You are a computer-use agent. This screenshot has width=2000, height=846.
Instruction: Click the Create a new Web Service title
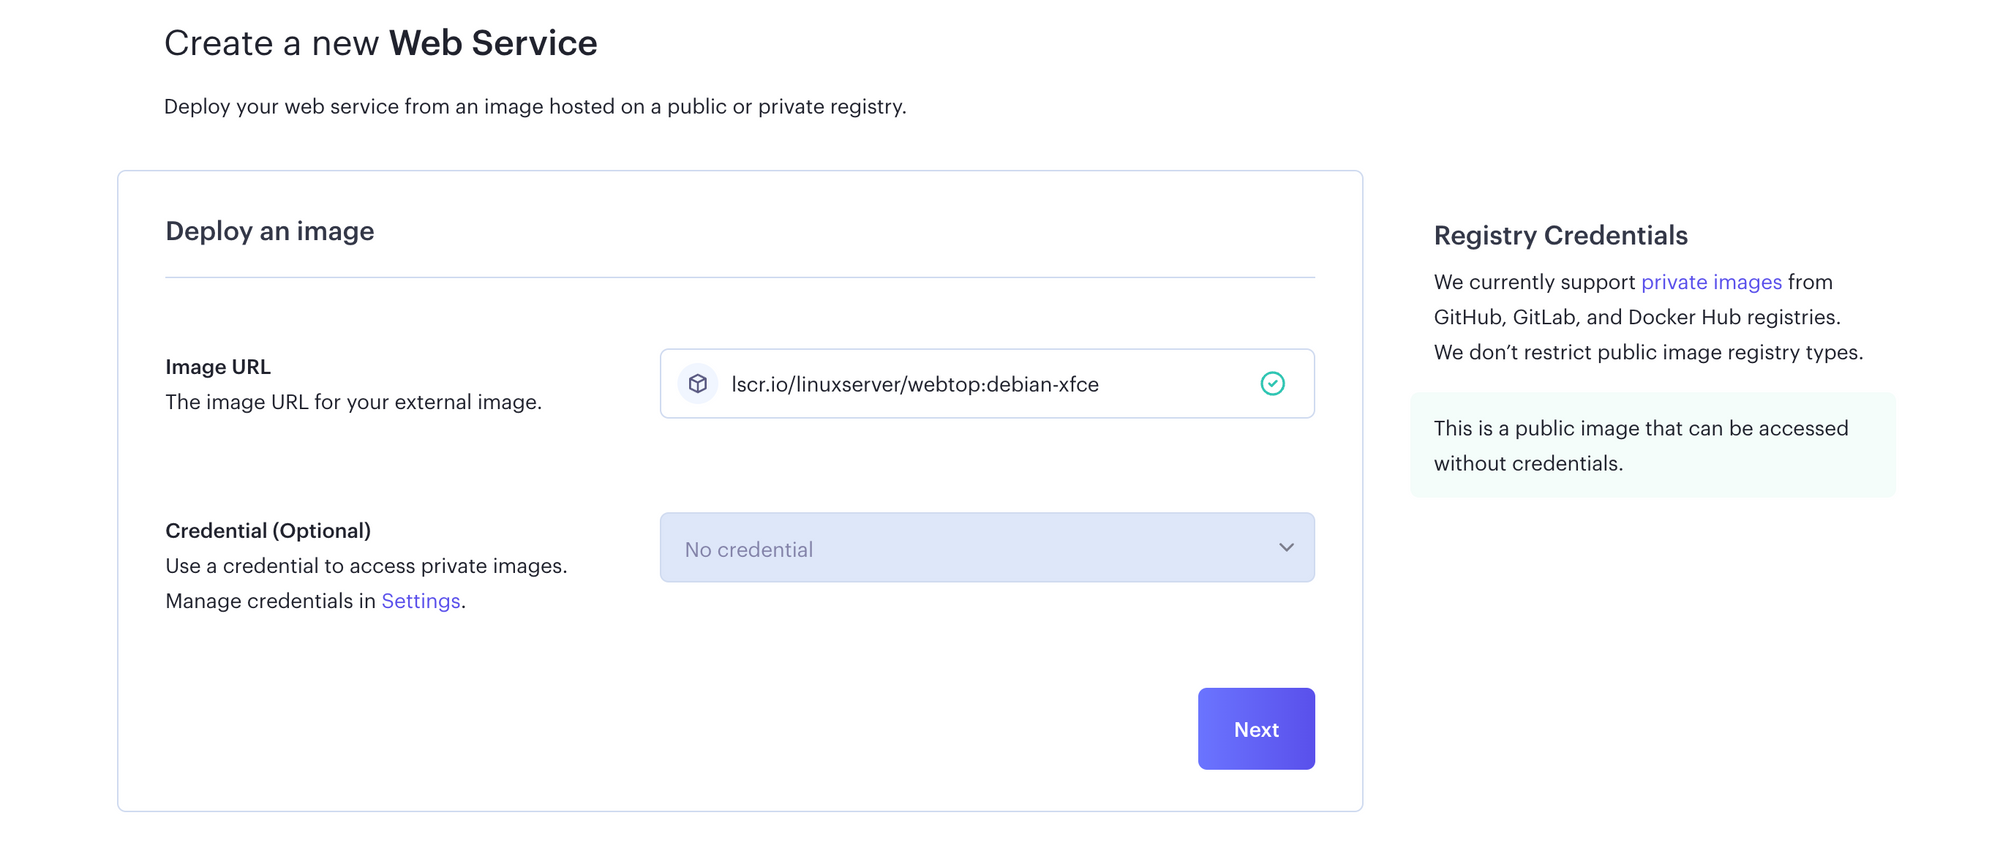[x=381, y=42]
